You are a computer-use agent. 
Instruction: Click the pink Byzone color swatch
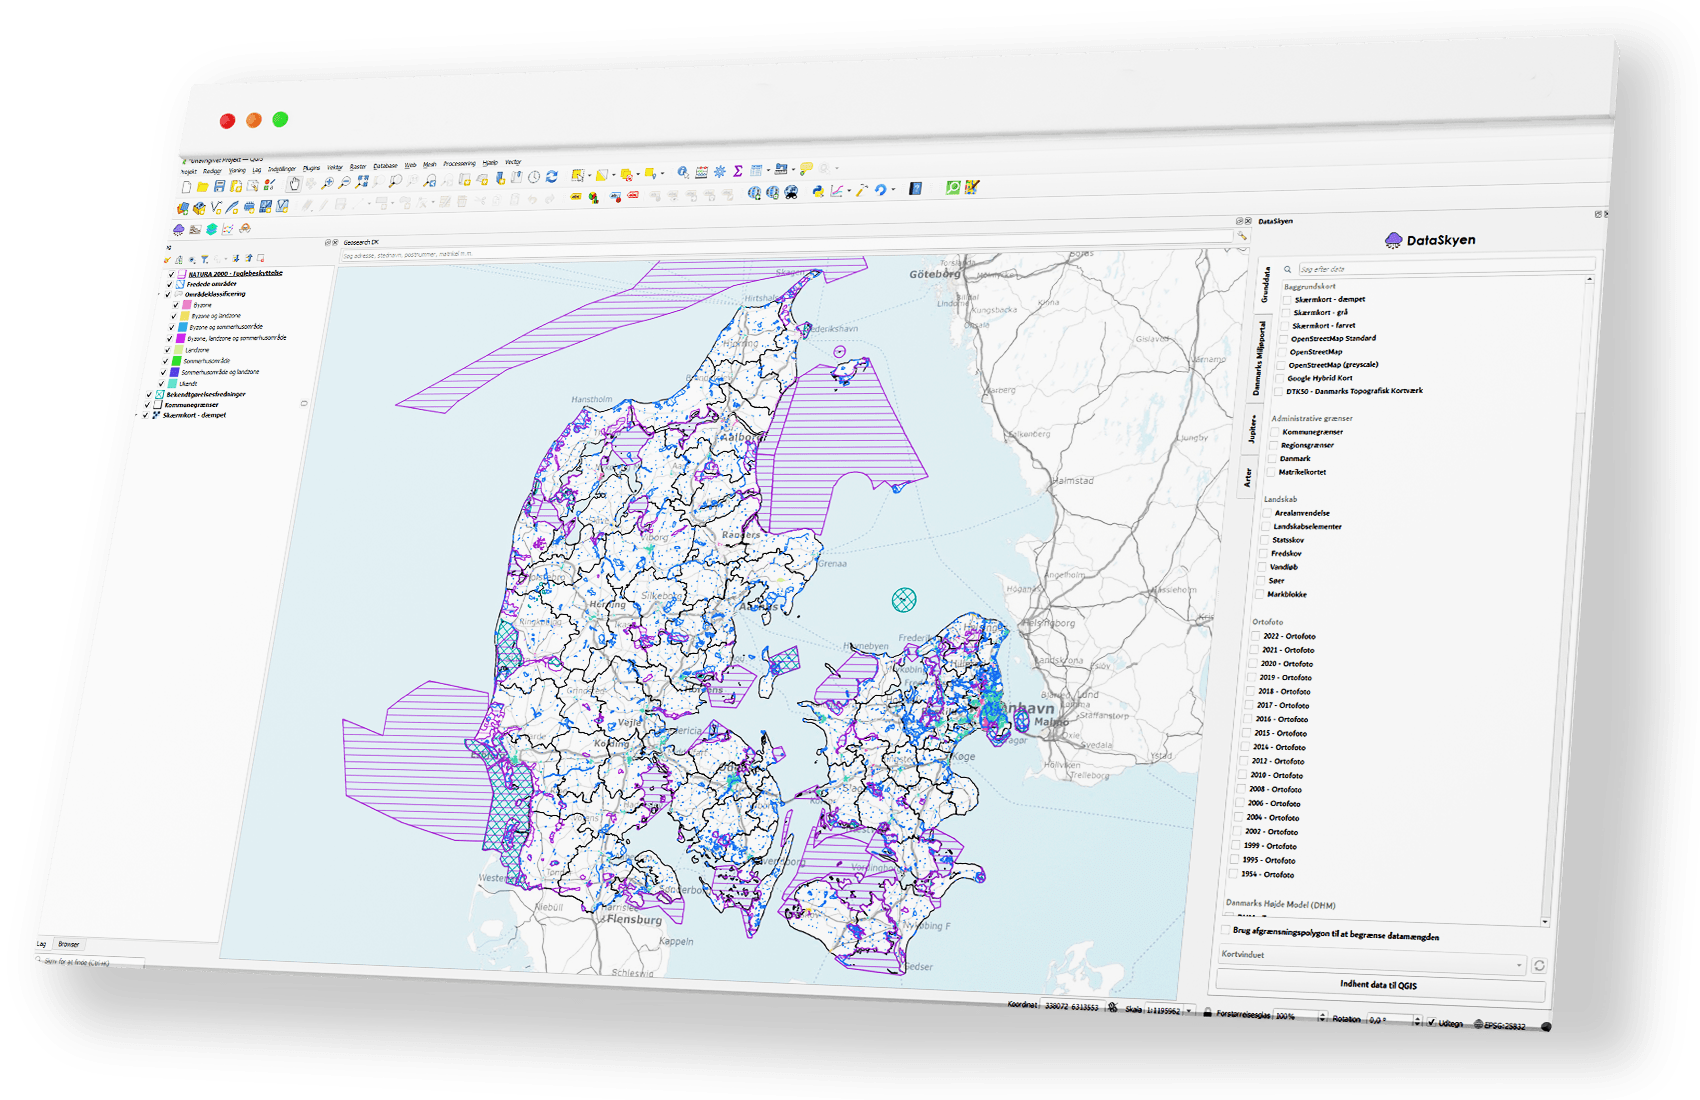coord(186,305)
